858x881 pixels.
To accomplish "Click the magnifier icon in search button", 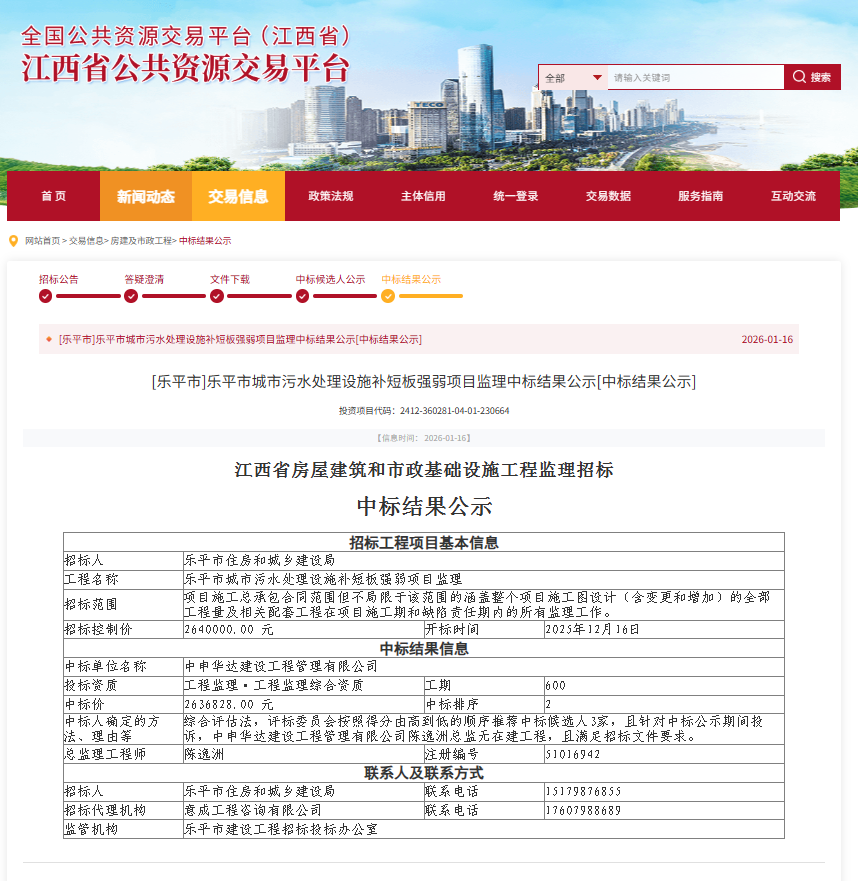I will coord(800,77).
